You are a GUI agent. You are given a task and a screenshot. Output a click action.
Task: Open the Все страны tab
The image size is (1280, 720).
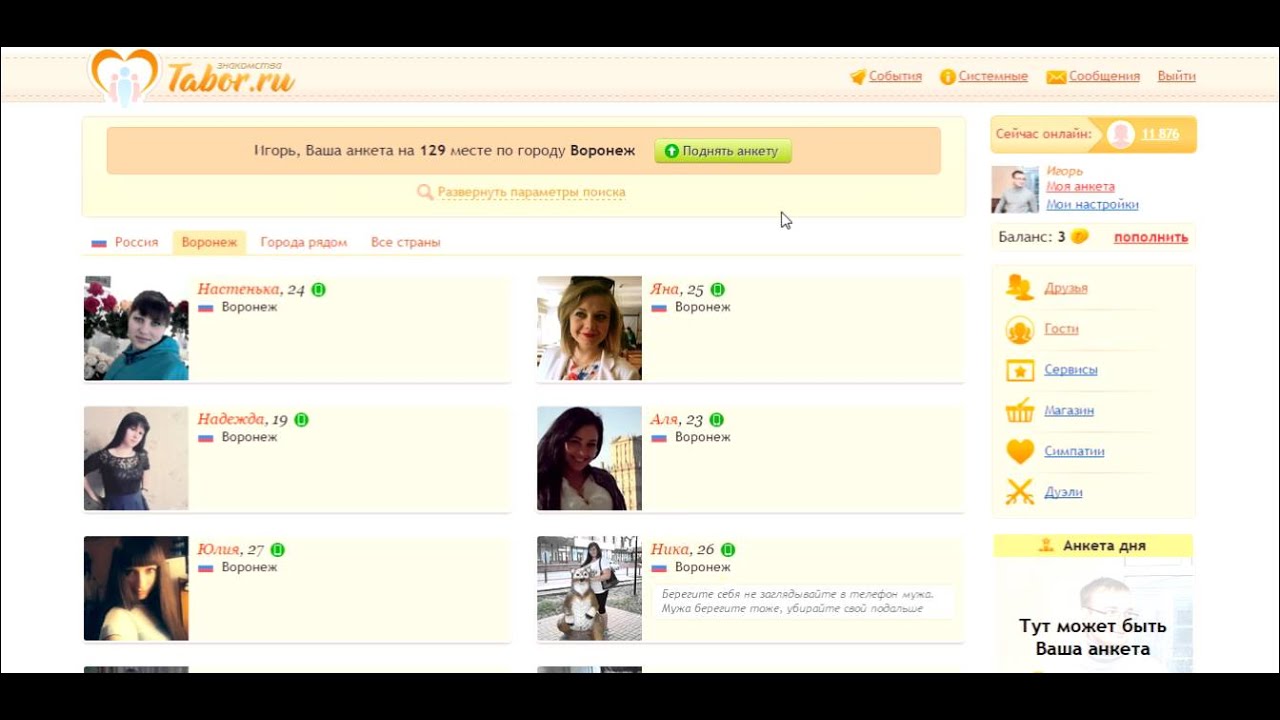405,242
